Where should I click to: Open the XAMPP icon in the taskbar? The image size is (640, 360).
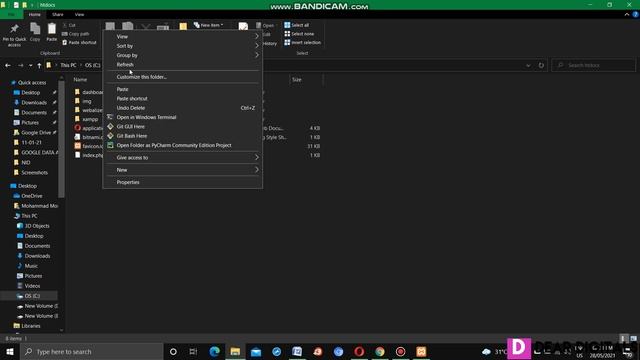click(421, 351)
